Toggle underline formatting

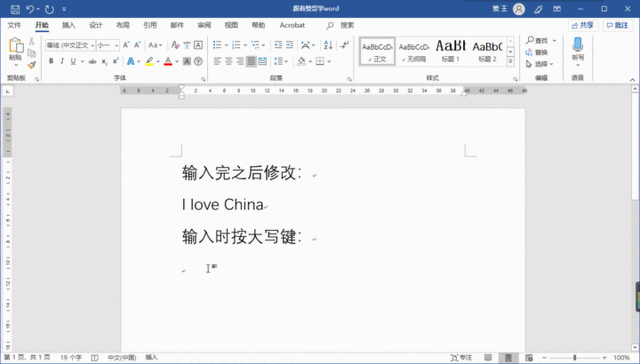tap(73, 61)
